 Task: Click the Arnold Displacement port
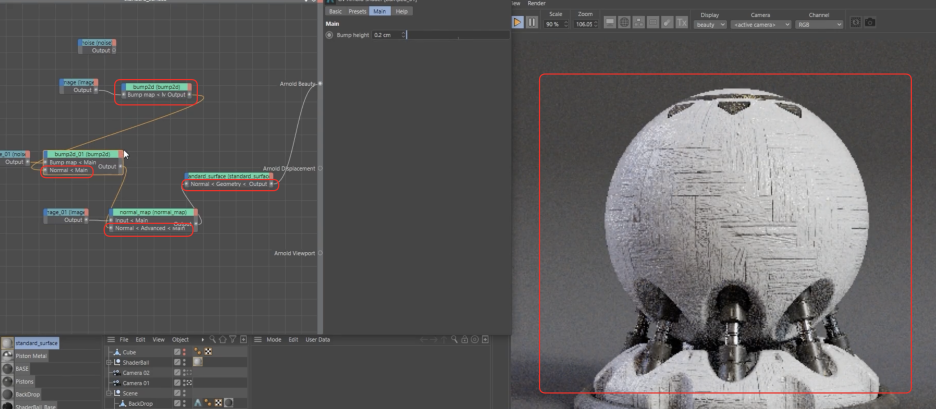pyautogui.click(x=320, y=168)
